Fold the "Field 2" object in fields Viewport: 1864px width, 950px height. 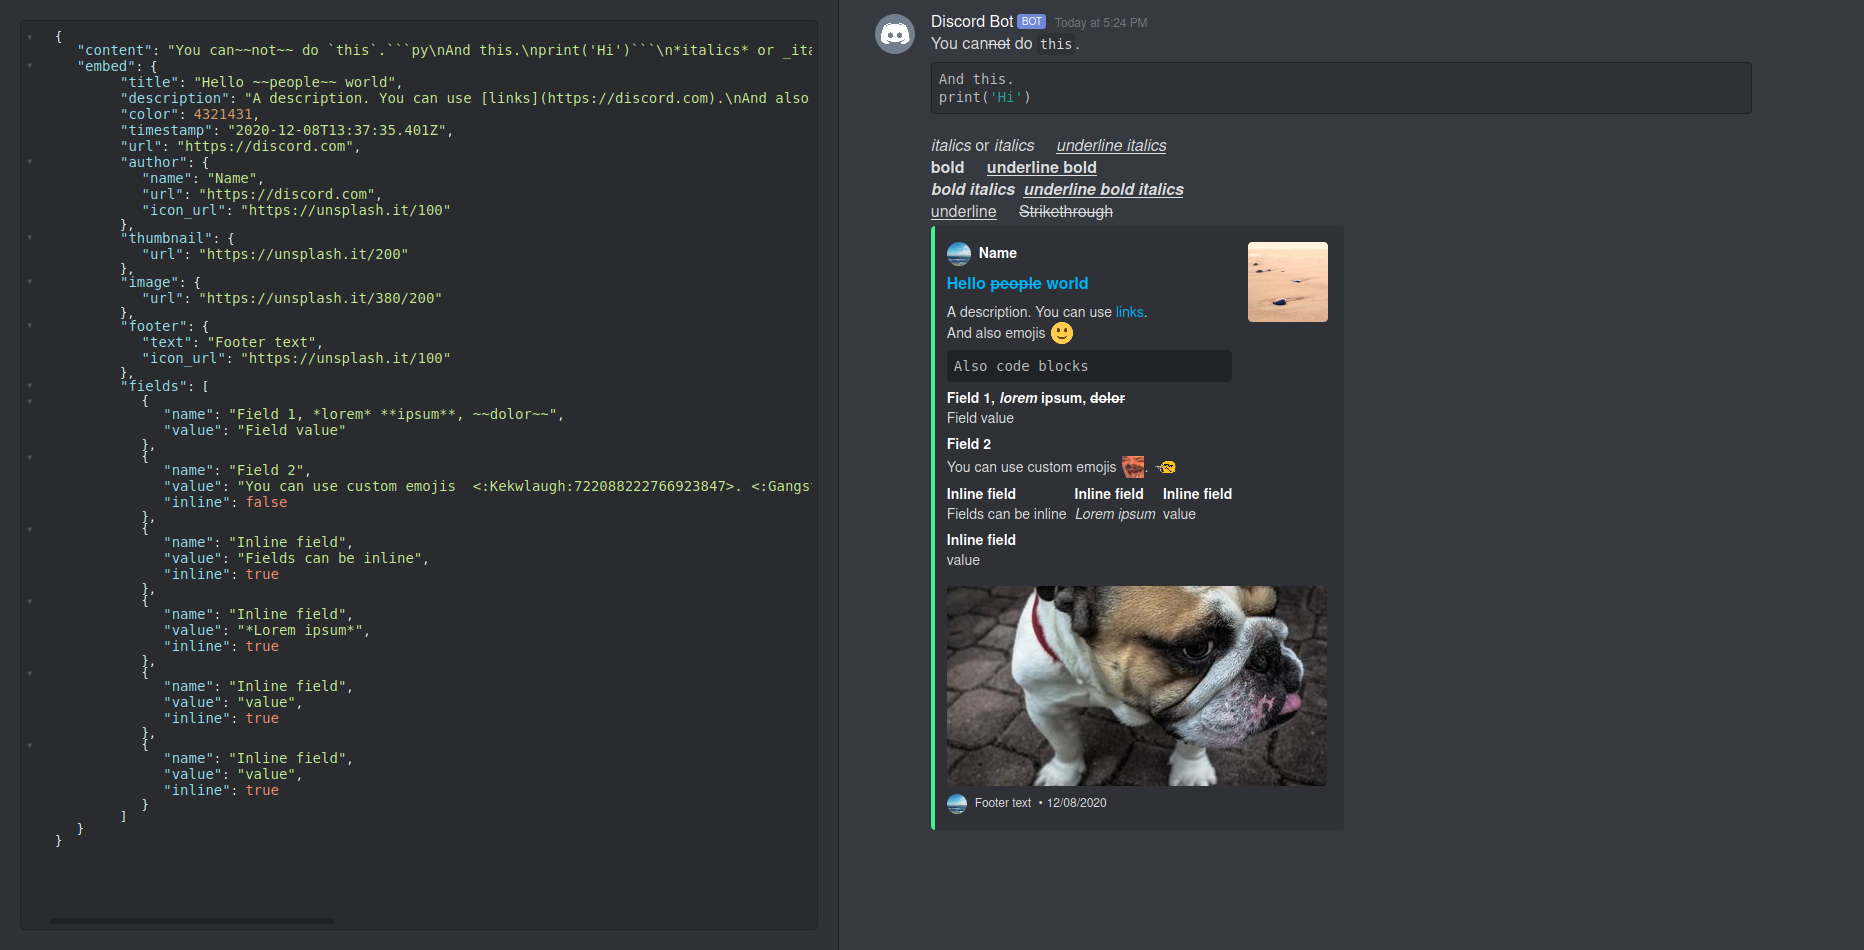(30, 458)
